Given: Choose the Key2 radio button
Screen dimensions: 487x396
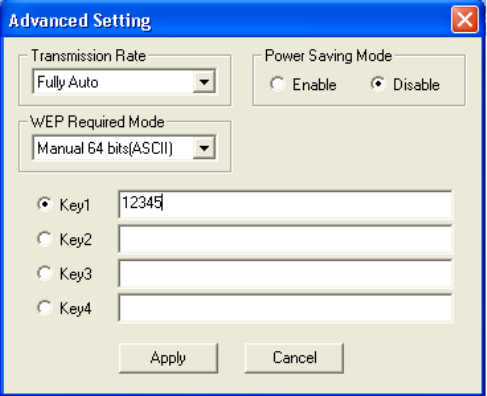Looking at the screenshot, I should (44, 239).
